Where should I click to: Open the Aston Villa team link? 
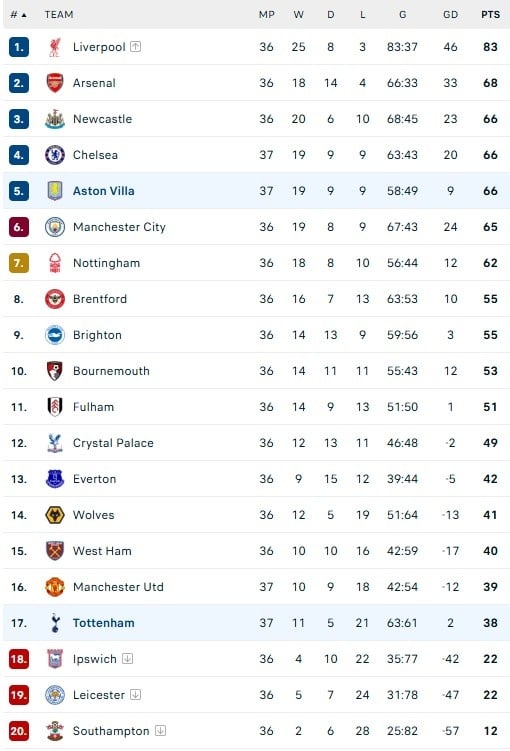tap(103, 191)
